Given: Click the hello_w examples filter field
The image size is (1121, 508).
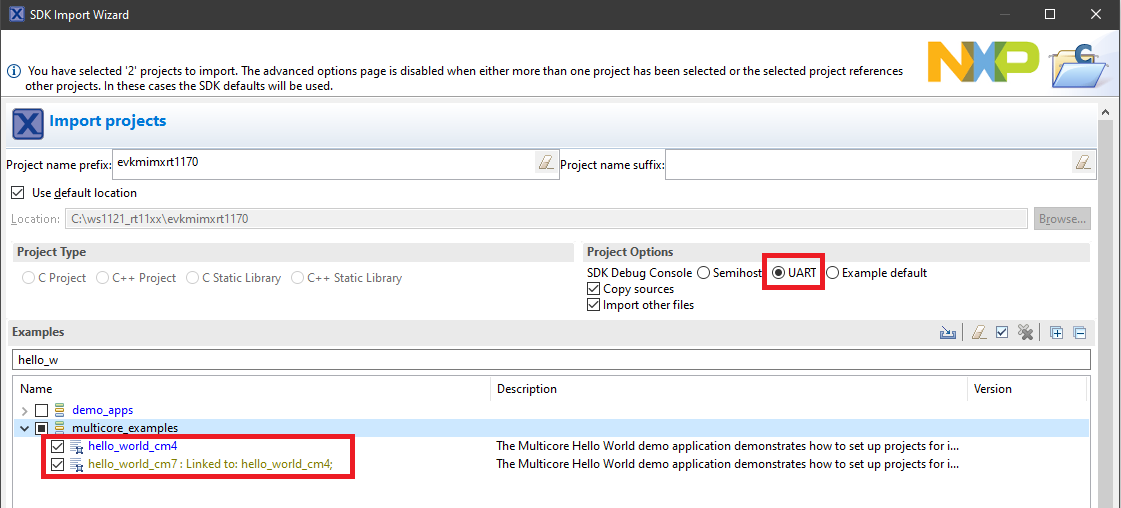Looking at the screenshot, I should coord(550,360).
